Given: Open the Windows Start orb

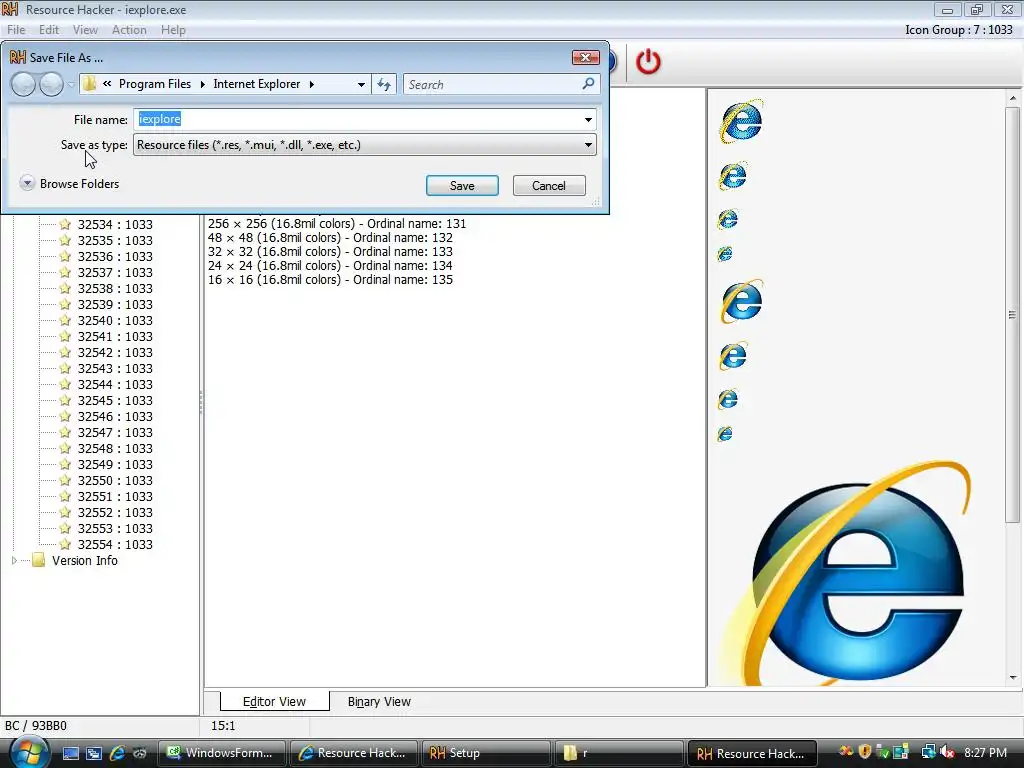Looking at the screenshot, I should tap(28, 752).
